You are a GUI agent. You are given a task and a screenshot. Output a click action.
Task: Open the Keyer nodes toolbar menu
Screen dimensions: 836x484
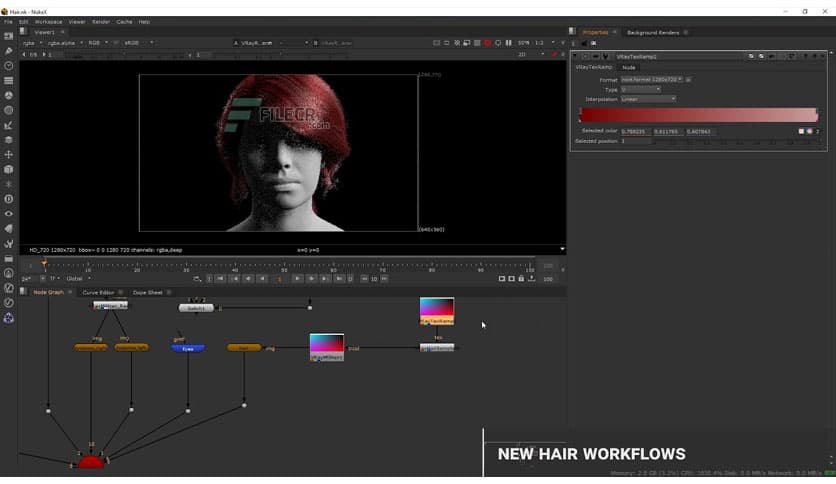pos(9,125)
